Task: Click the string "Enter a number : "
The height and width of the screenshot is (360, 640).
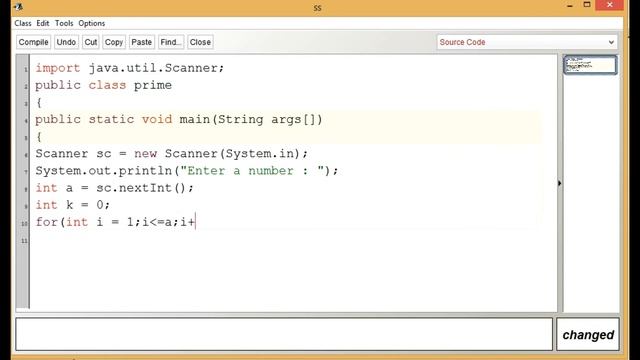Action: point(253,171)
